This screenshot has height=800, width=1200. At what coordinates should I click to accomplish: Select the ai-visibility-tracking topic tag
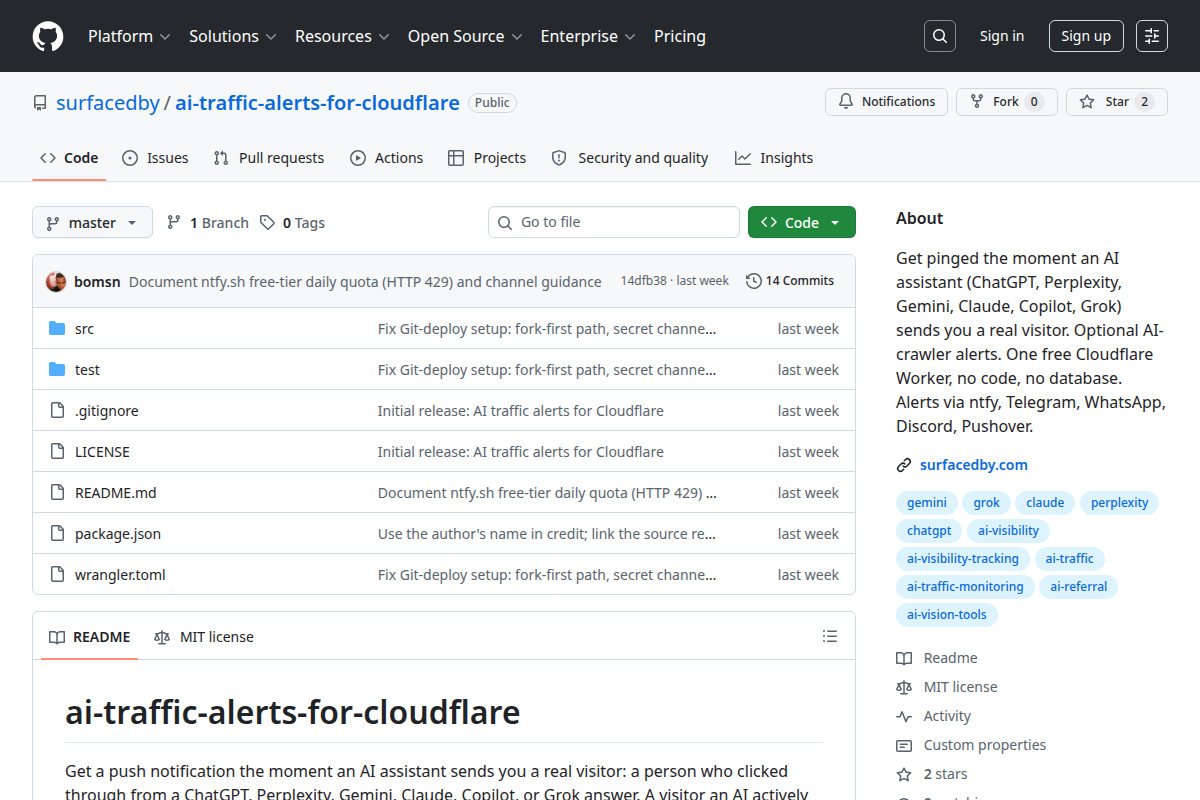pyautogui.click(x=963, y=559)
